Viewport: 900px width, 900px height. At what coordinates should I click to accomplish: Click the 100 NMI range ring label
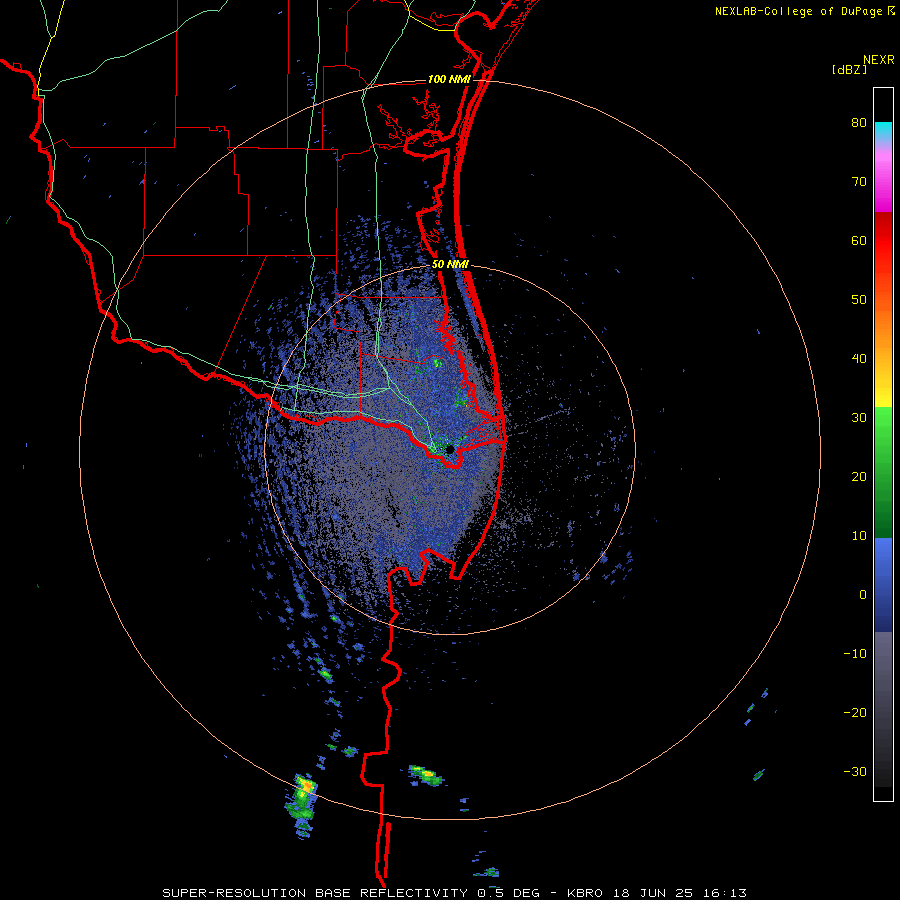point(449,79)
